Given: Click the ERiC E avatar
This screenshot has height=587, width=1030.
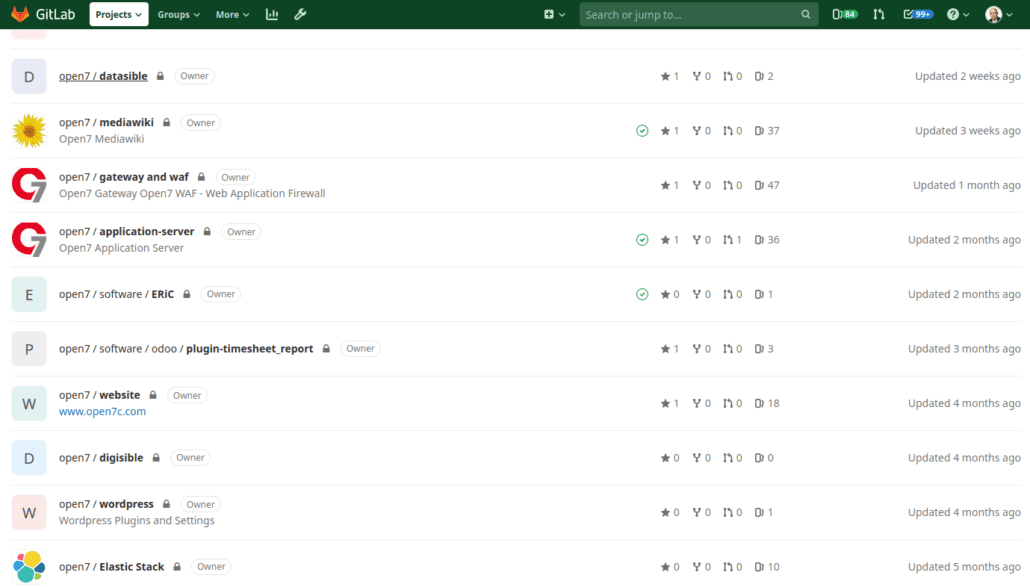Looking at the screenshot, I should point(29,294).
